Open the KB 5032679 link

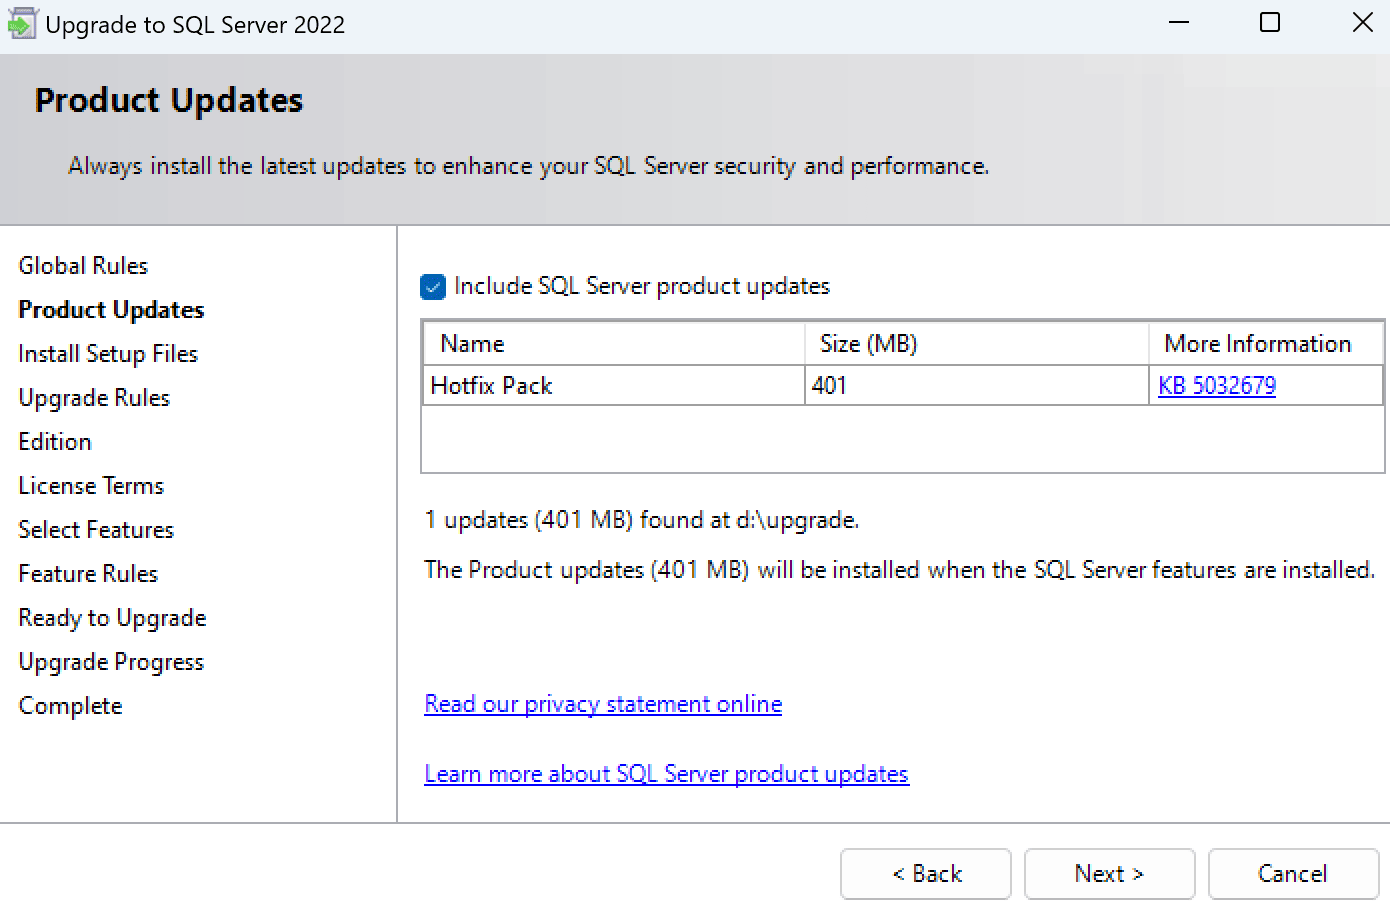pos(1216,386)
